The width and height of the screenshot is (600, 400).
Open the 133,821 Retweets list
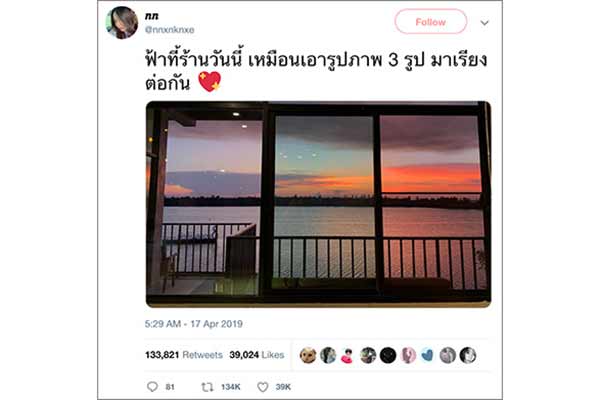(x=184, y=355)
